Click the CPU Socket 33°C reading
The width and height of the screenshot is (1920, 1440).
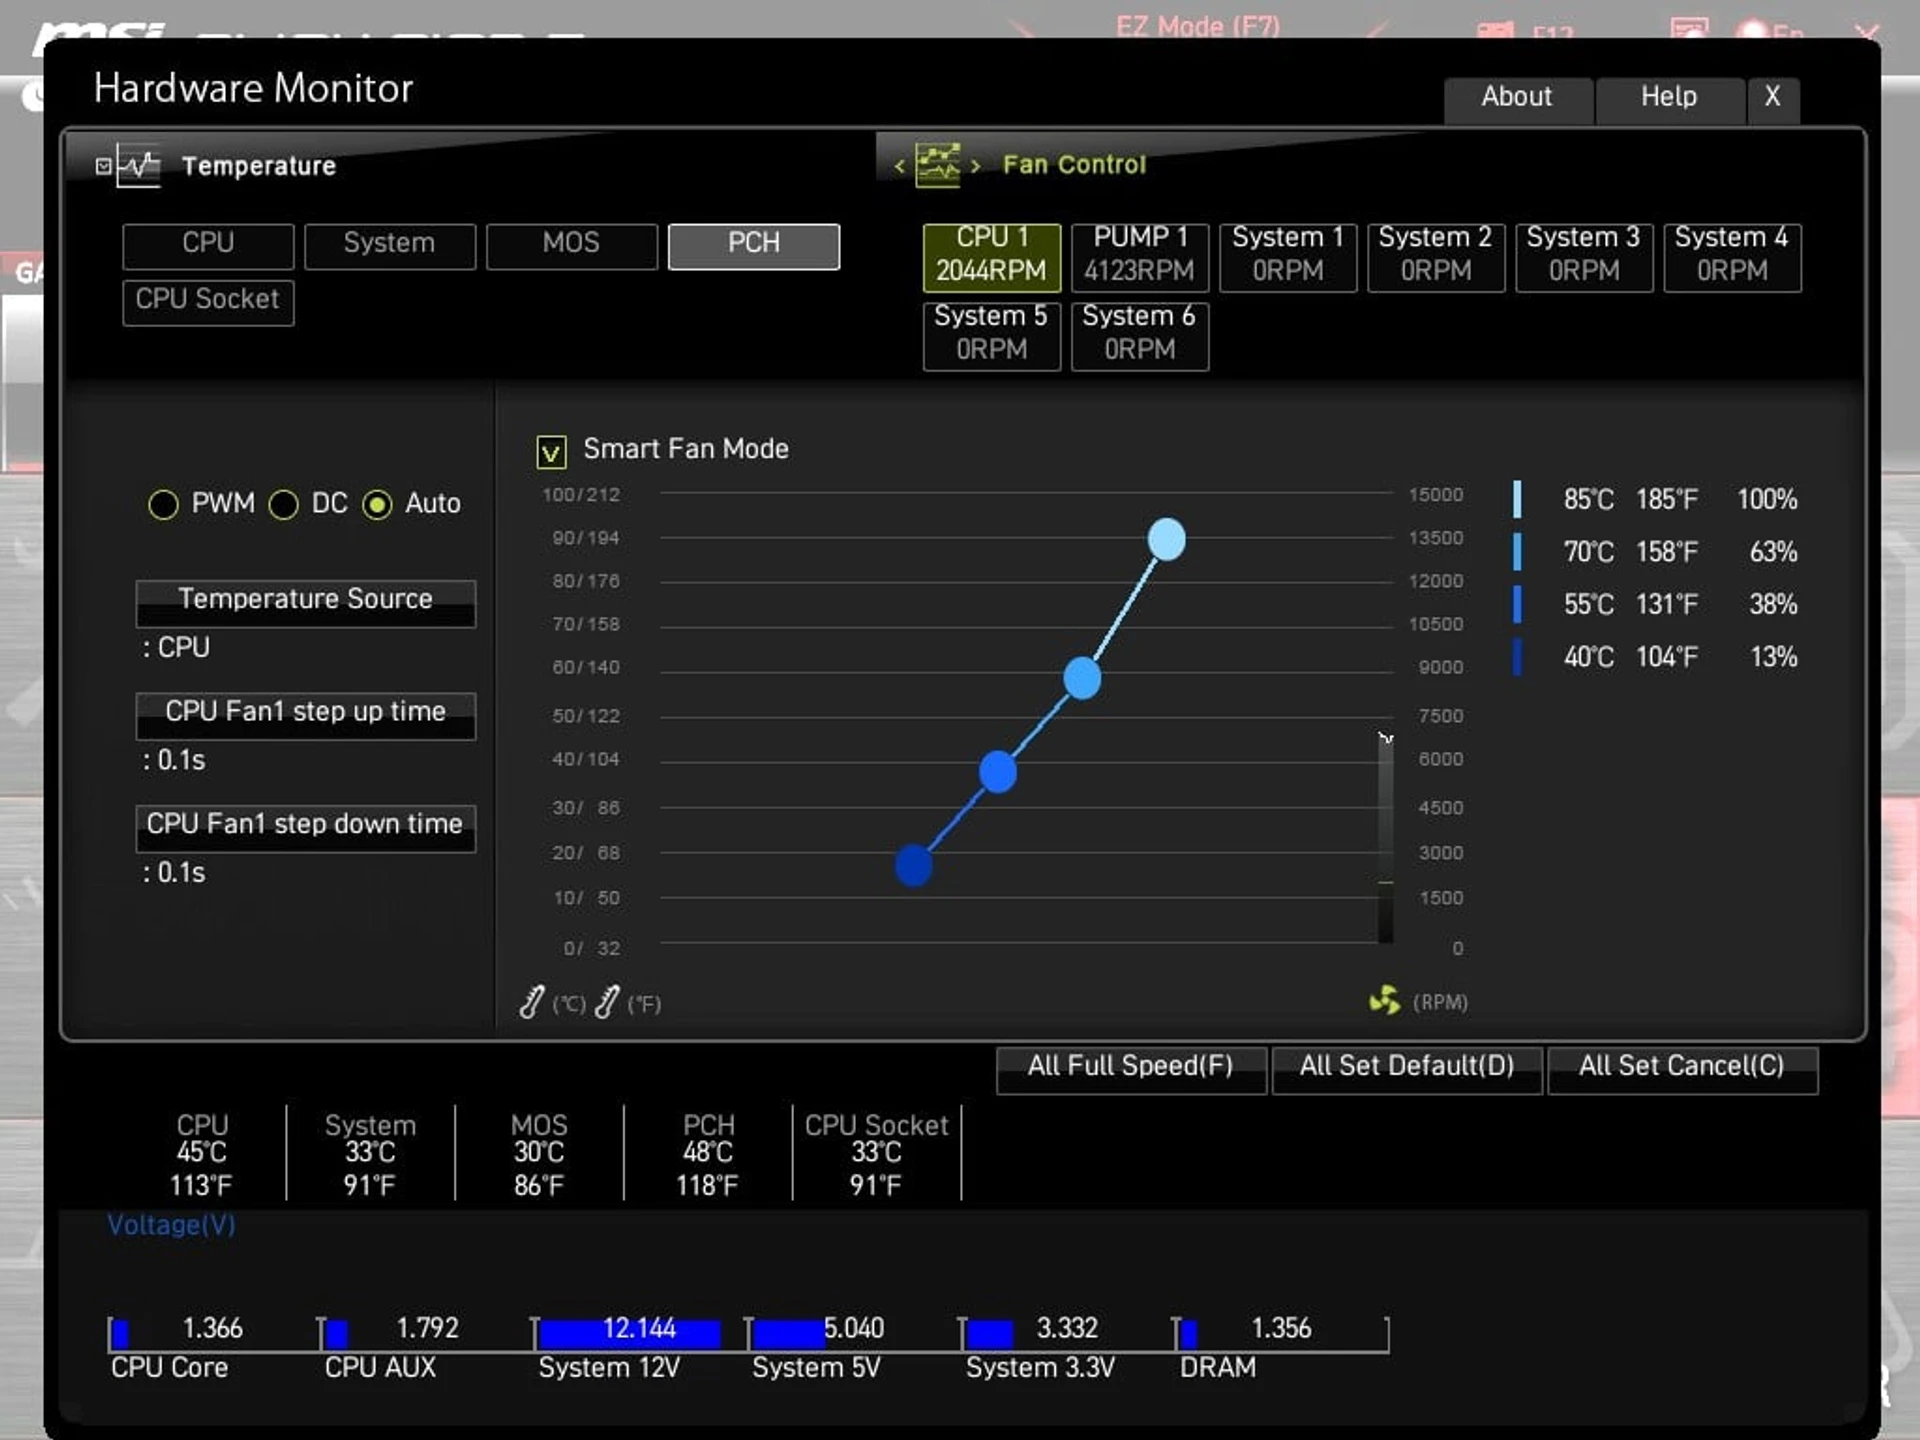point(876,1155)
